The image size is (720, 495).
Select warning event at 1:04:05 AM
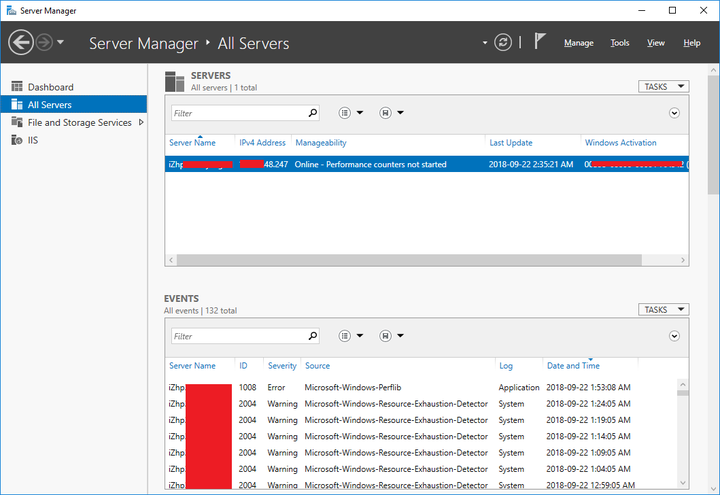[x=421, y=469]
